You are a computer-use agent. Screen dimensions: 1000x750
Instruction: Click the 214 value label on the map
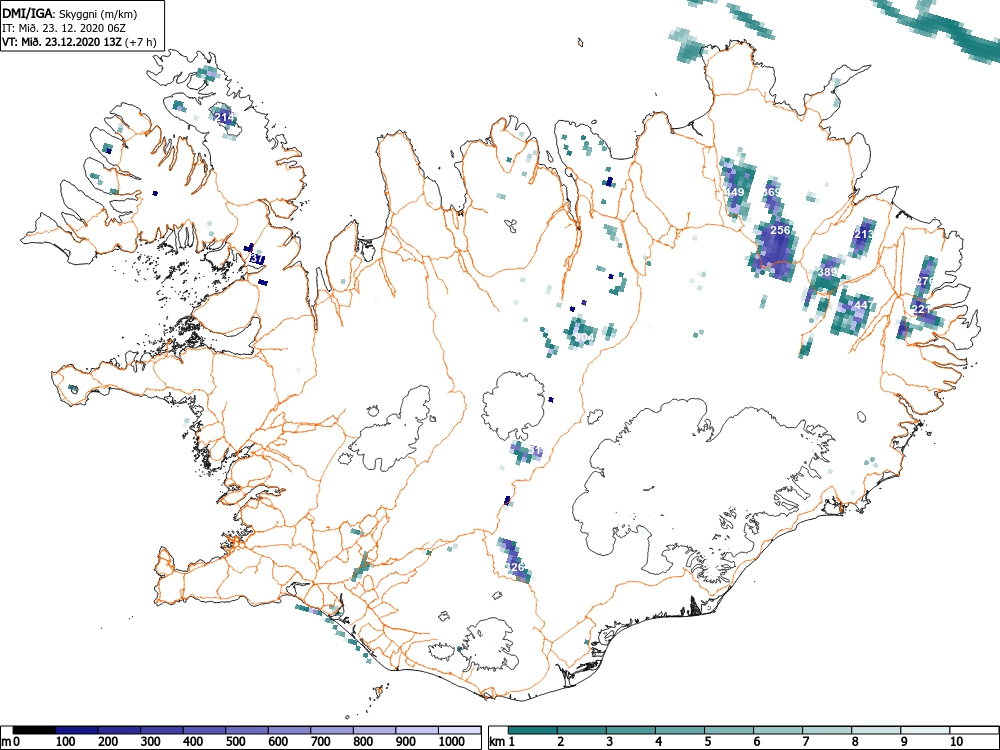[x=224, y=117]
